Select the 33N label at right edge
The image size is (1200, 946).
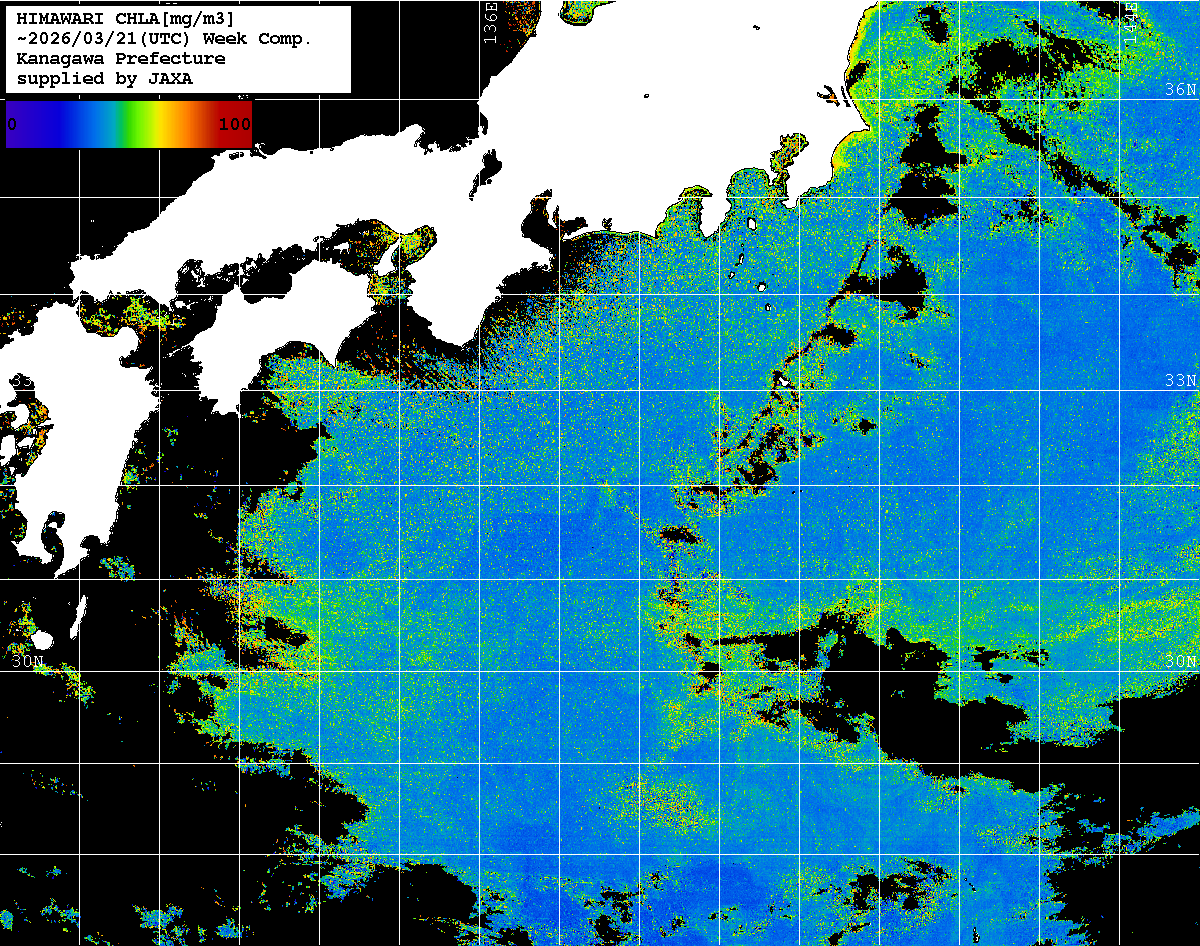[1179, 381]
